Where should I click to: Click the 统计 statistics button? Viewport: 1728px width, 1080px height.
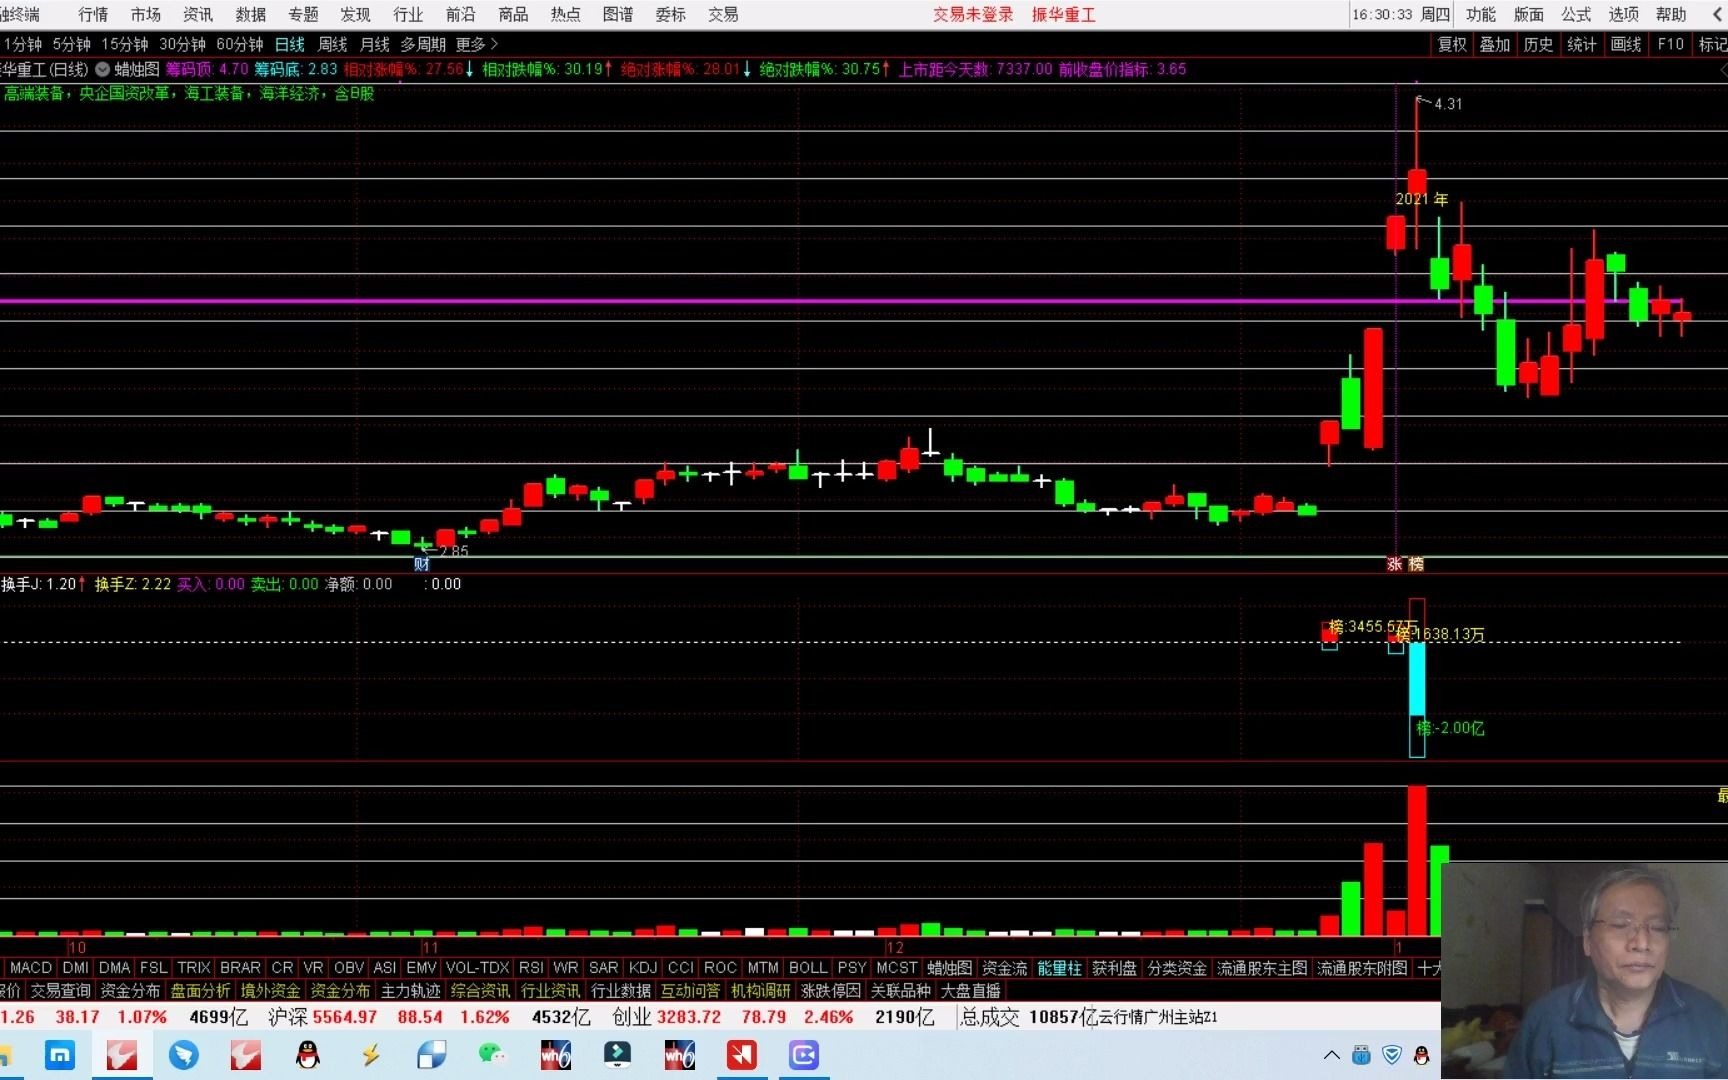(1582, 45)
